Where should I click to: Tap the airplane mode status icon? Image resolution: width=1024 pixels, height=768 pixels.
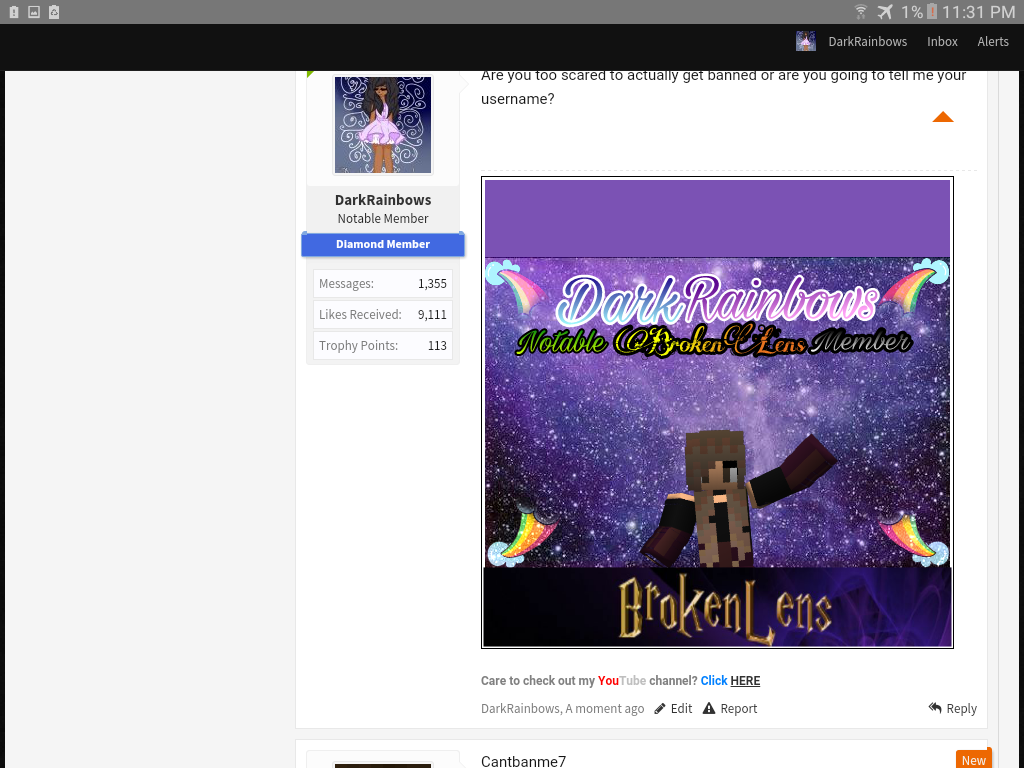point(885,12)
